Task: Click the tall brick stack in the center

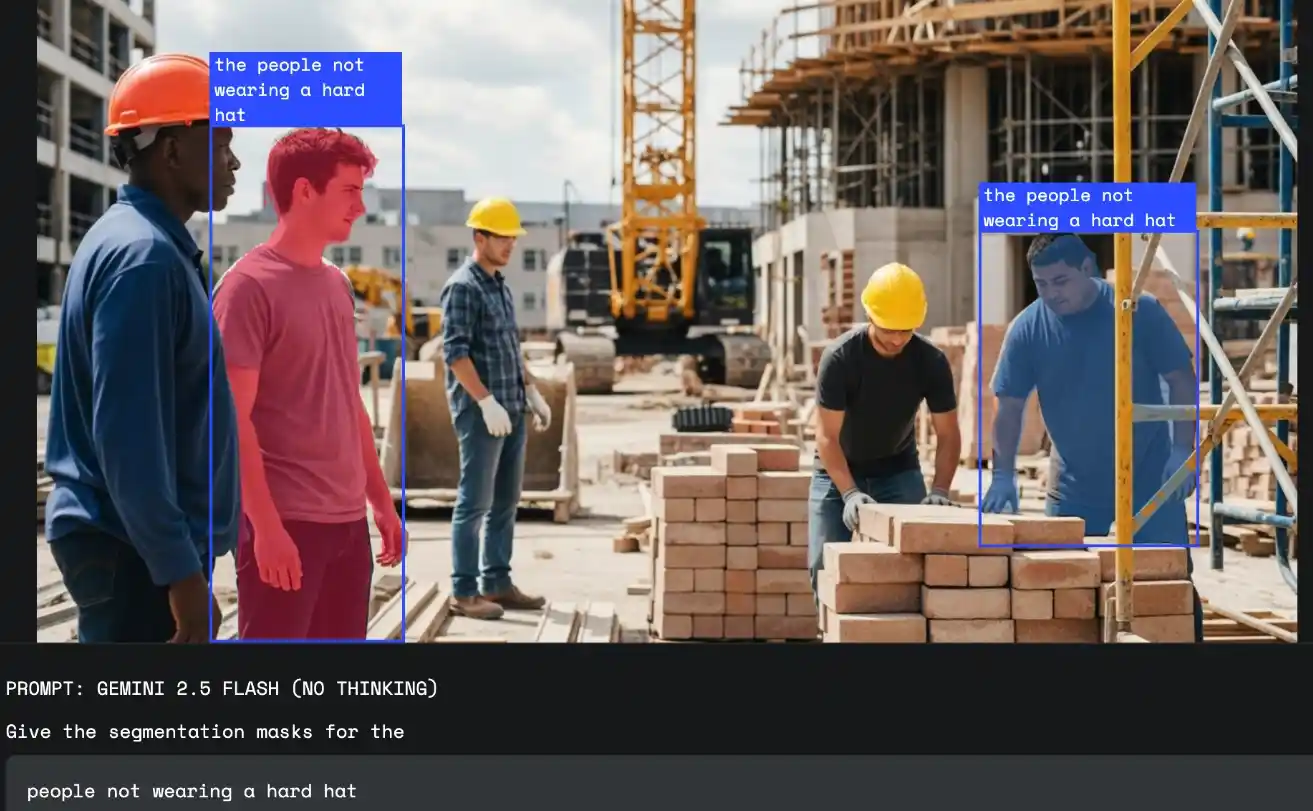Action: pos(735,545)
